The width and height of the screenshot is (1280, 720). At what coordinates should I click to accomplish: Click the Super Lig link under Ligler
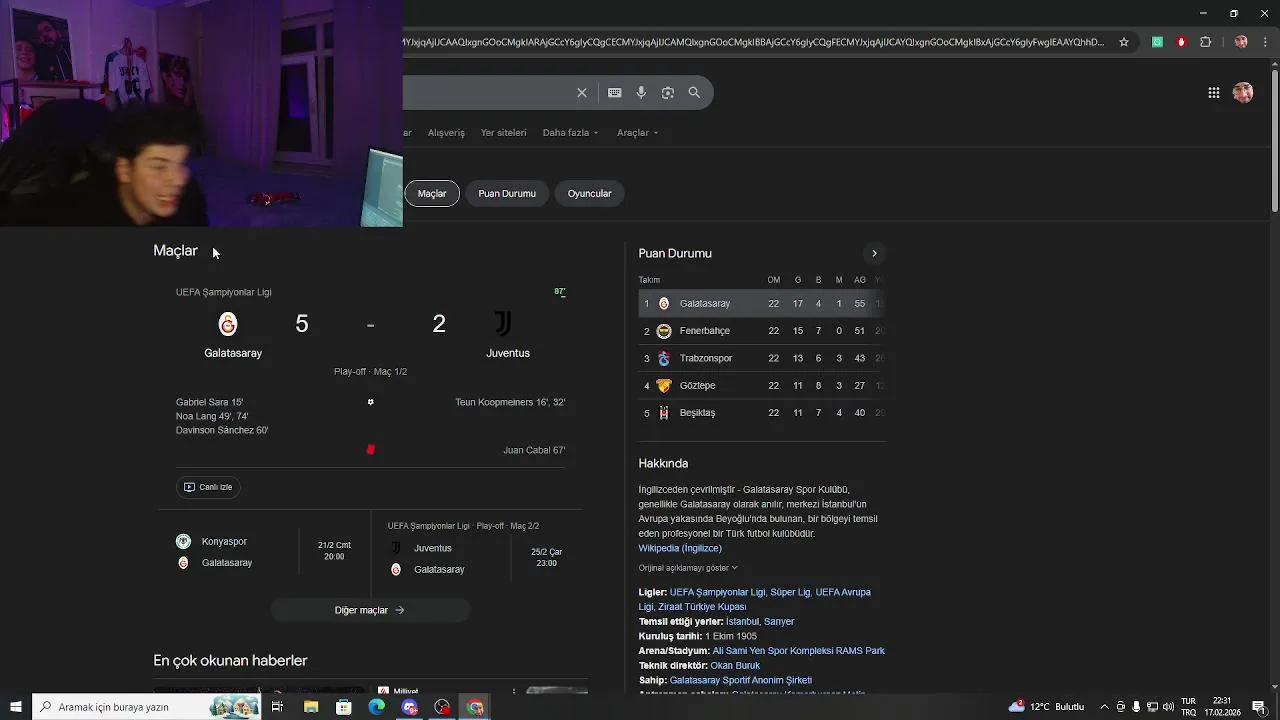pyautogui.click(x=789, y=592)
